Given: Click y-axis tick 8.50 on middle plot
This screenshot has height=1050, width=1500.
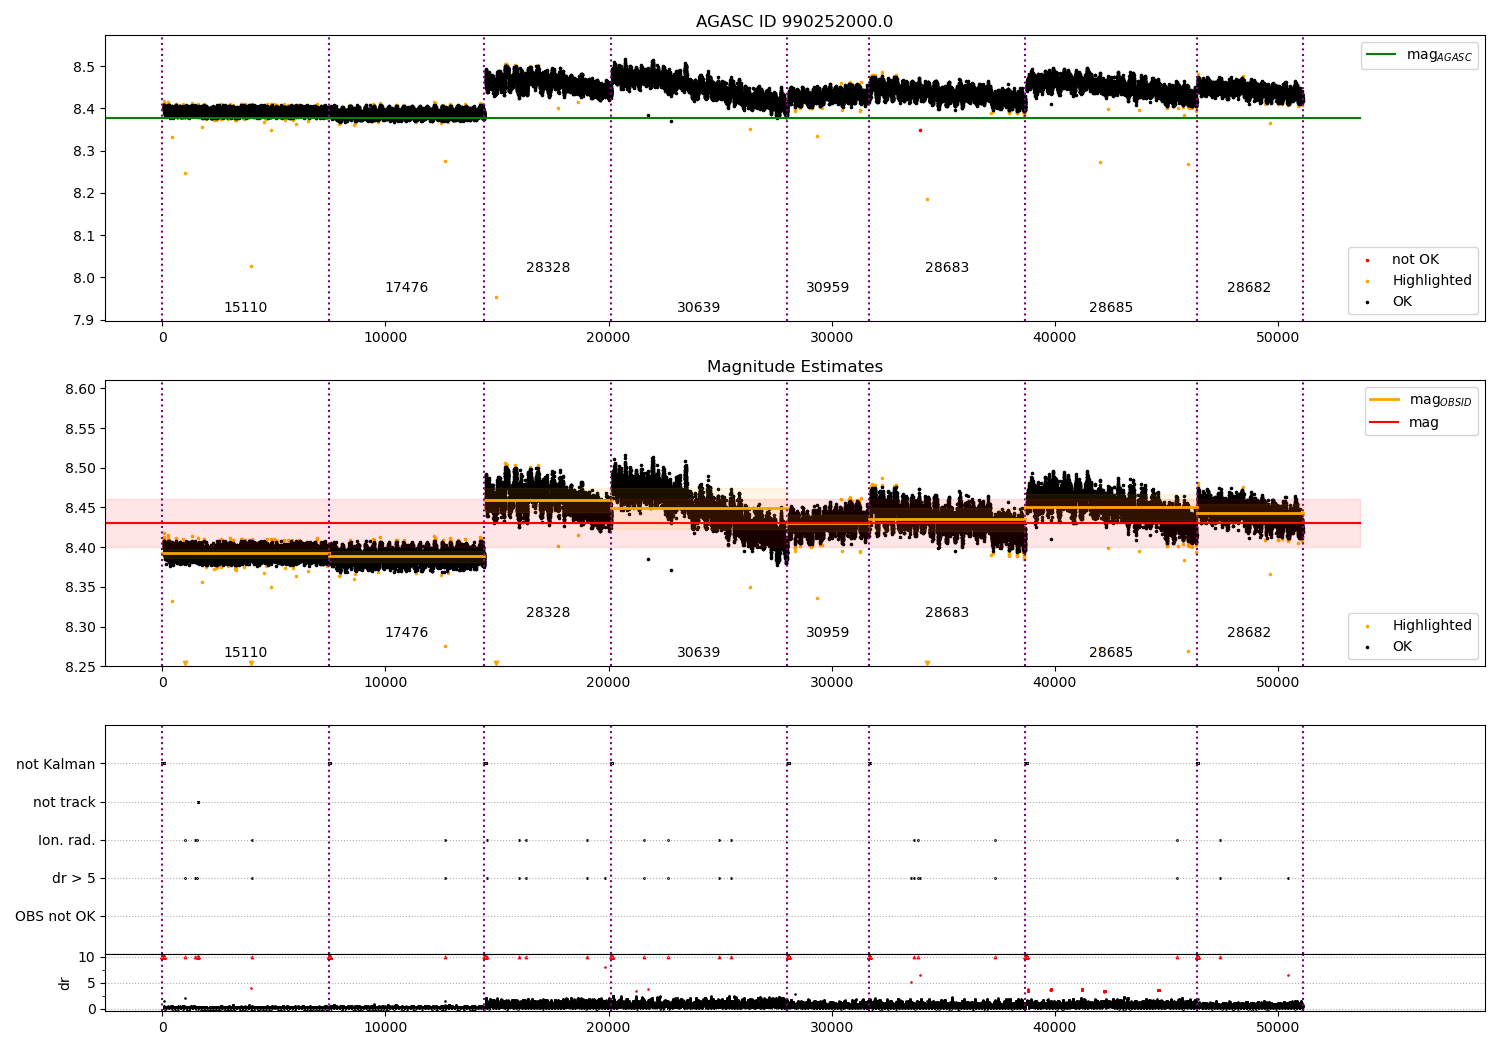Looking at the screenshot, I should (x=80, y=469).
